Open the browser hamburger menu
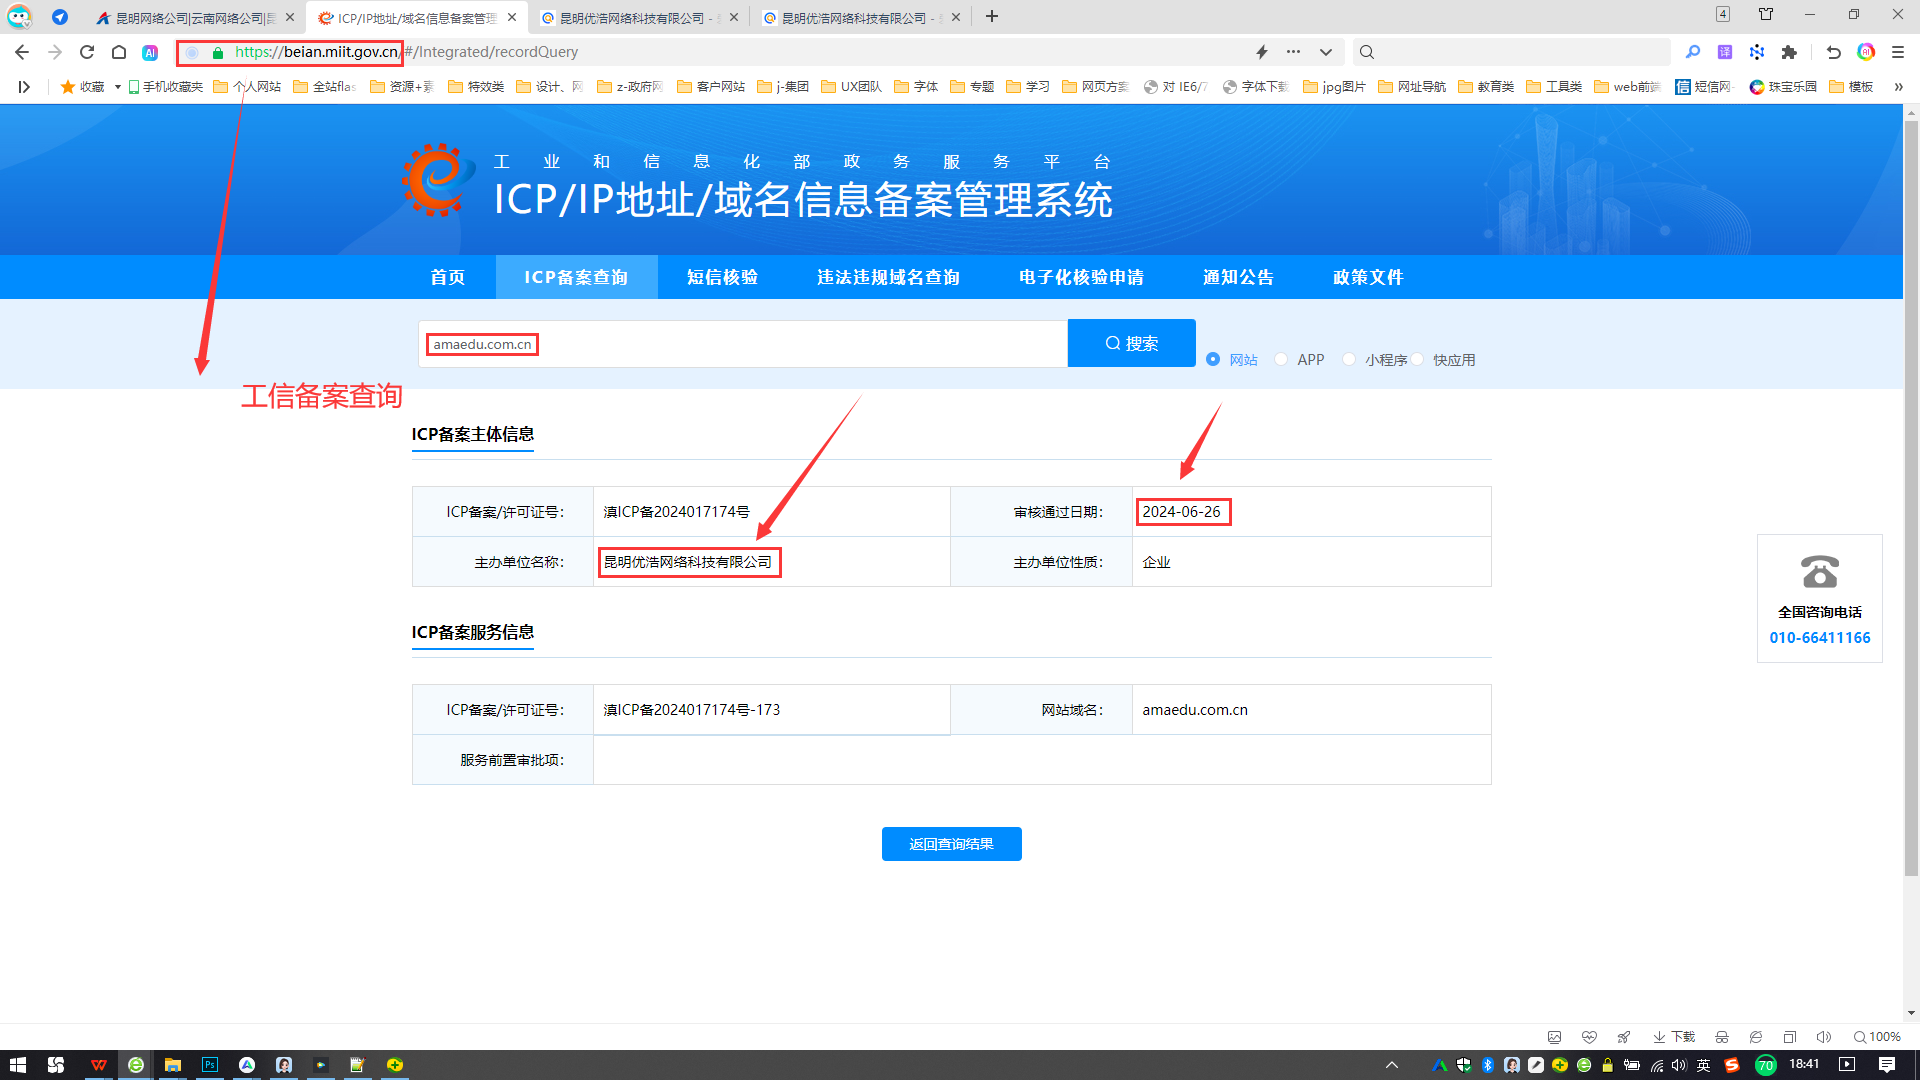The width and height of the screenshot is (1920, 1080). click(x=1898, y=52)
